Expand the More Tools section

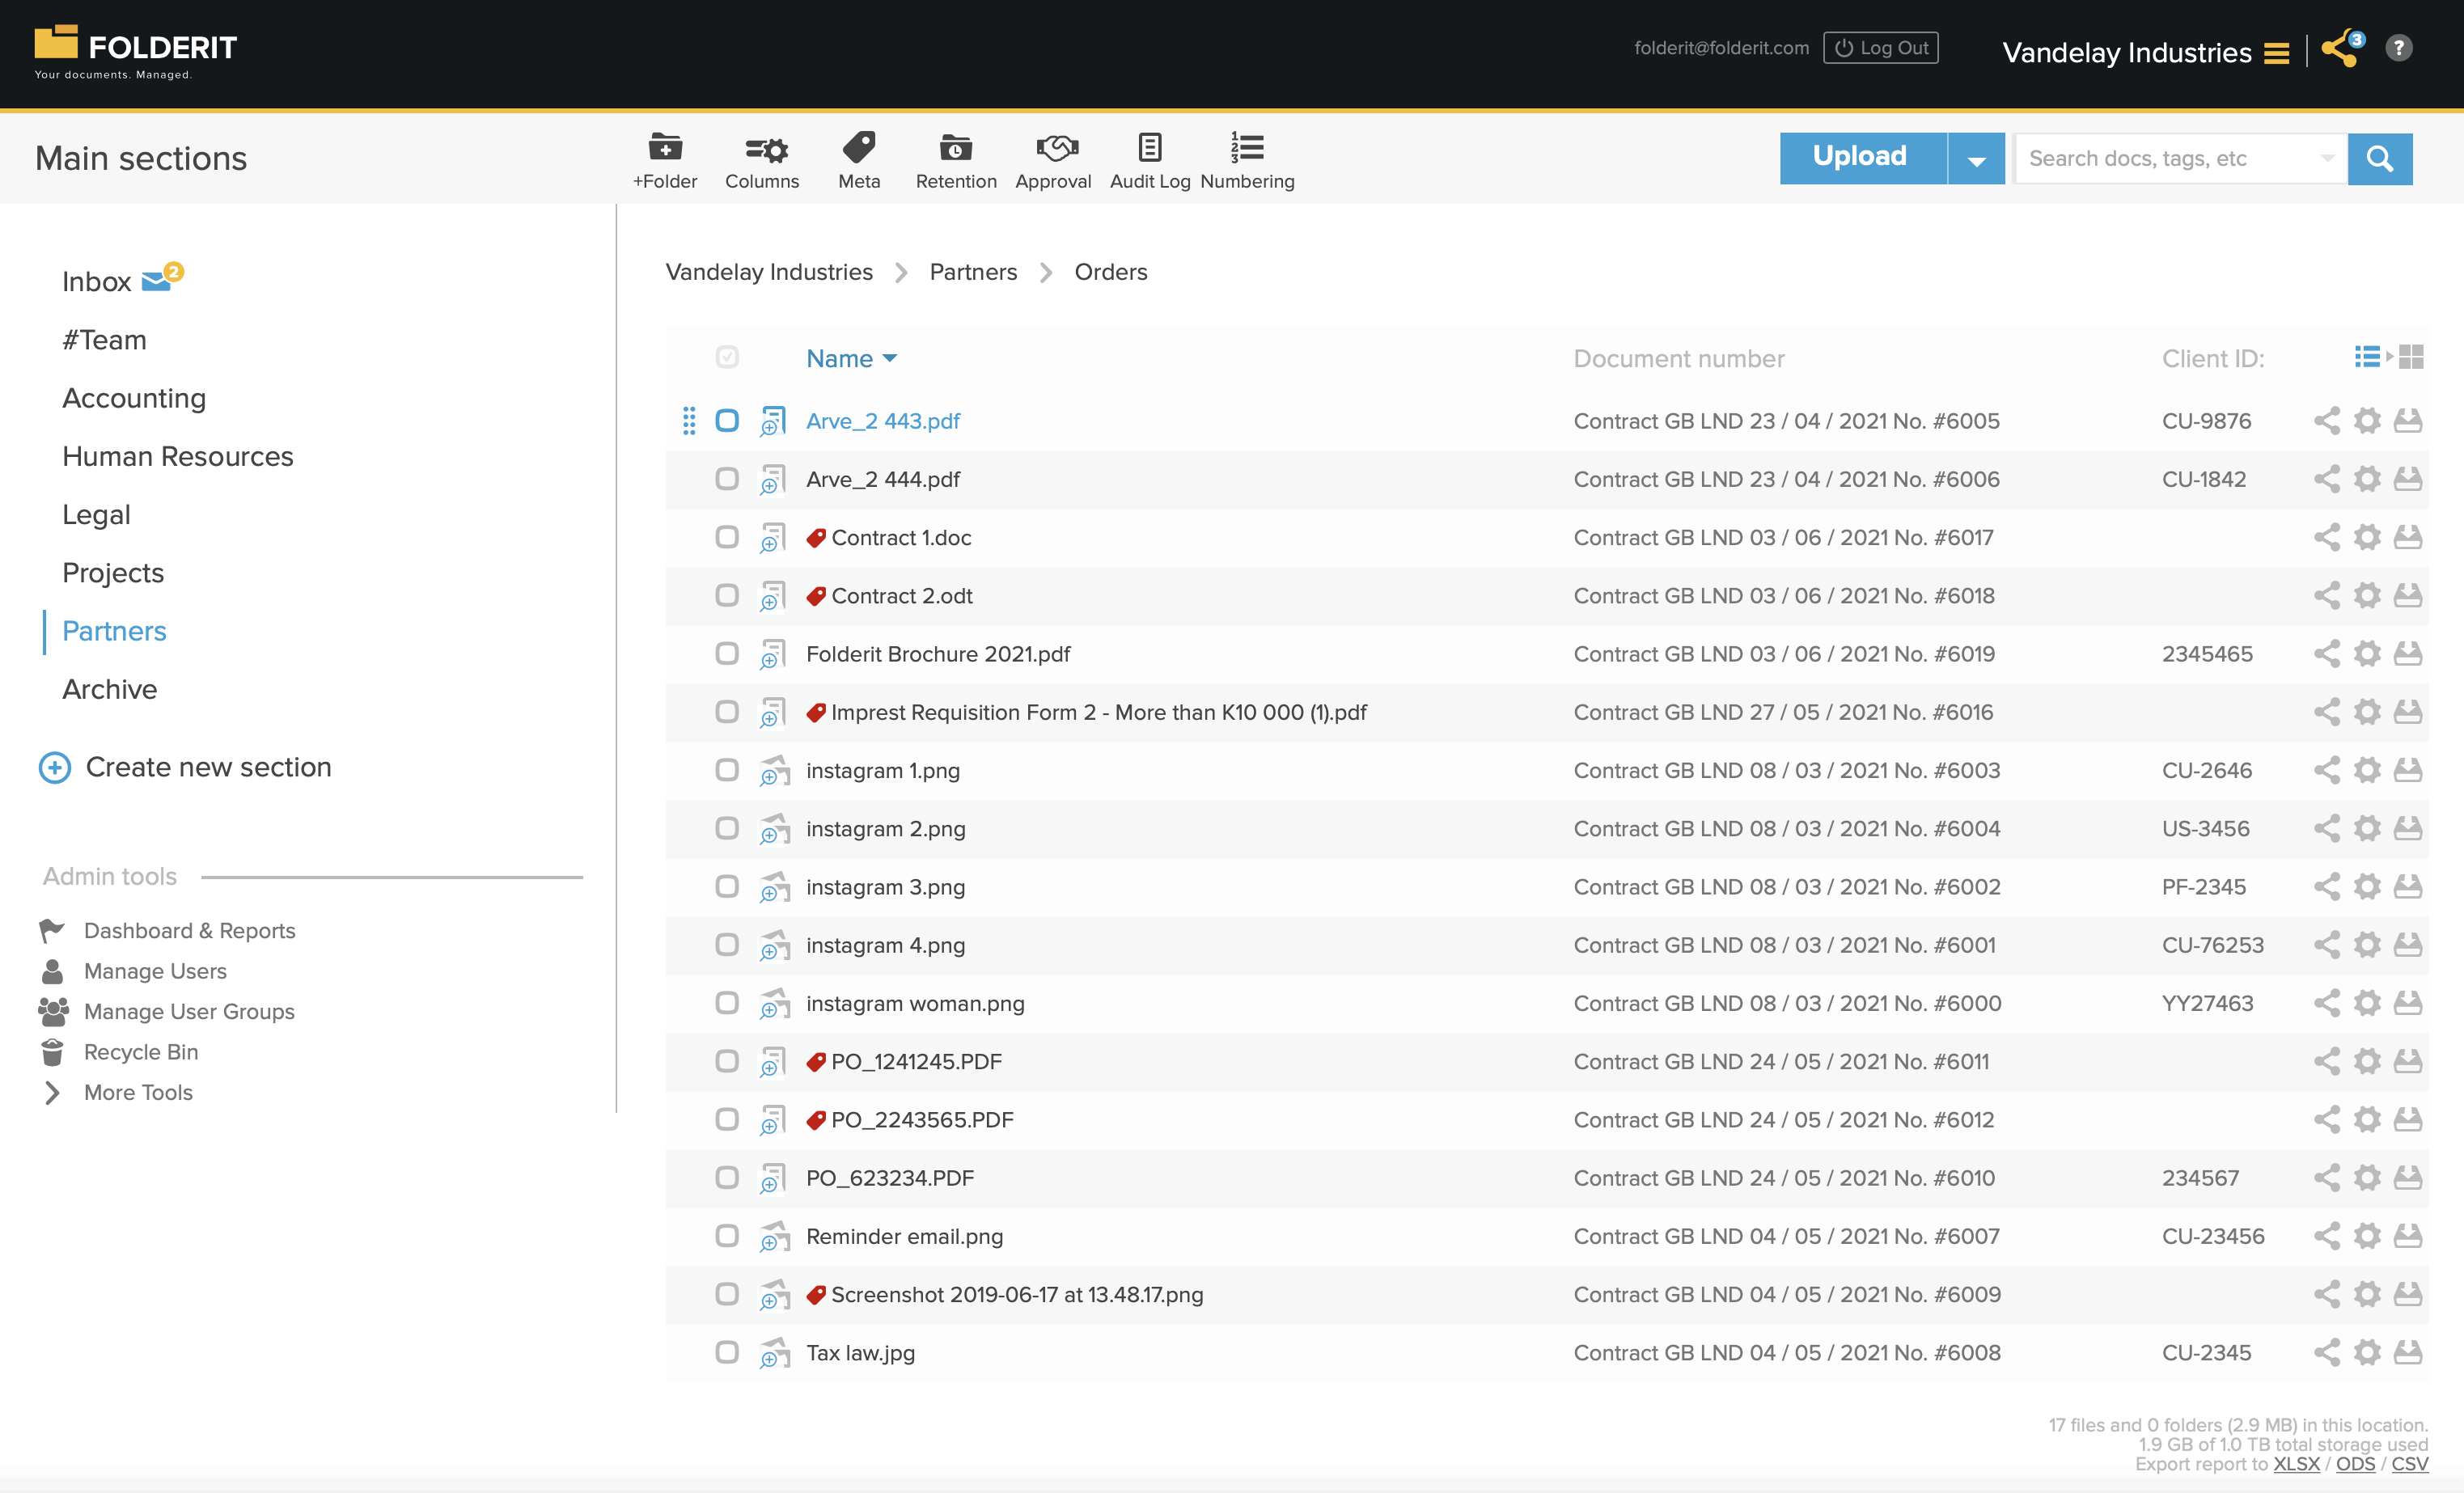(x=138, y=1092)
